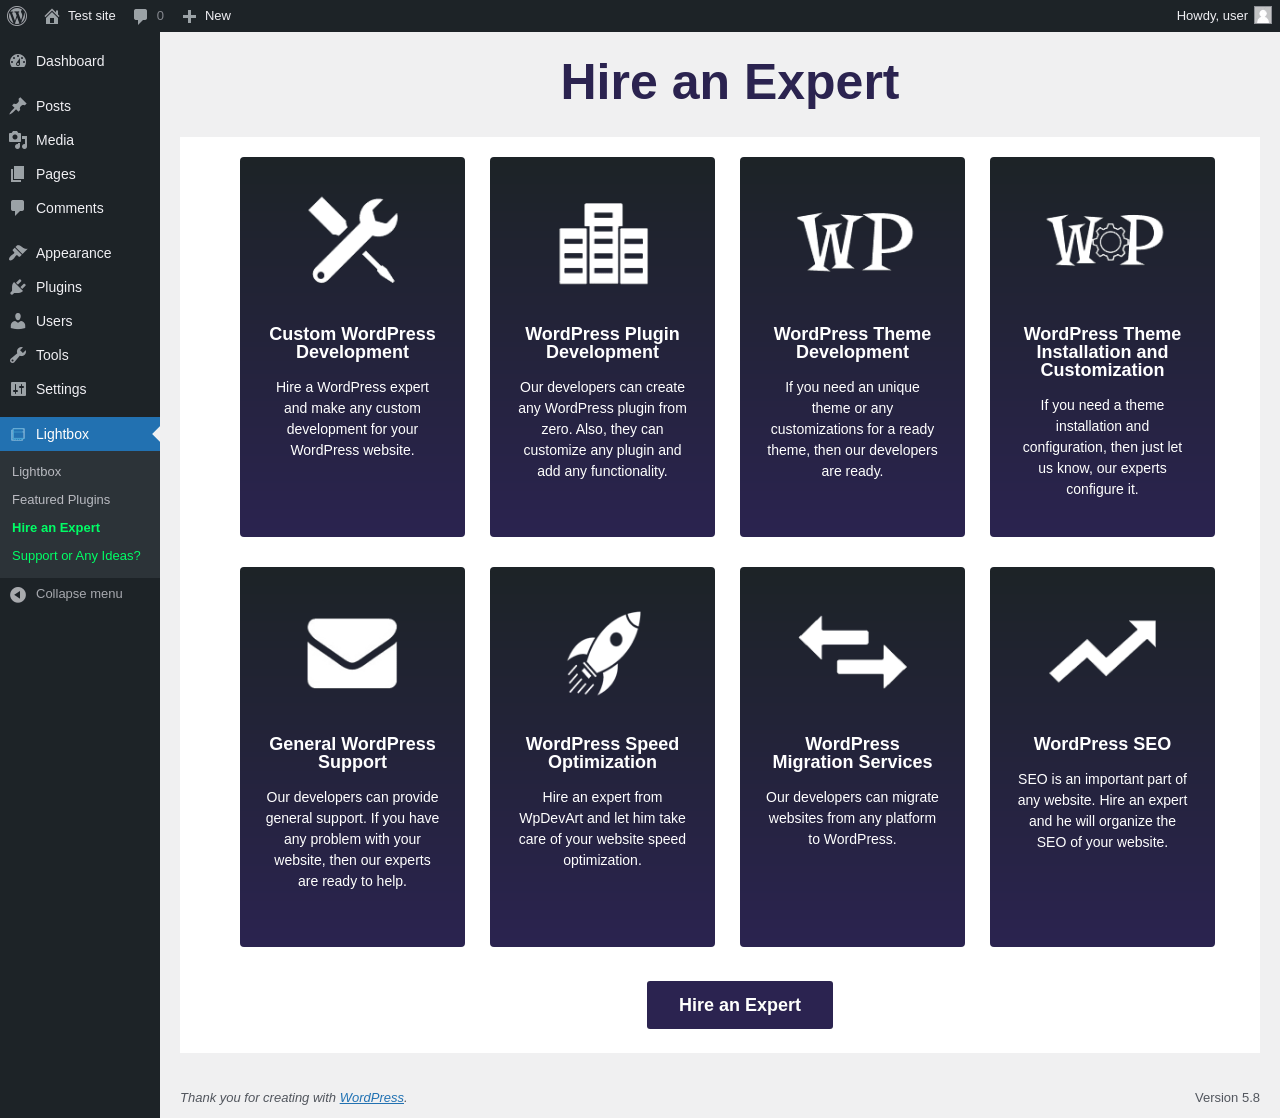Go to the Plugins menu
This screenshot has width=1280, height=1118.
pyautogui.click(x=80, y=287)
